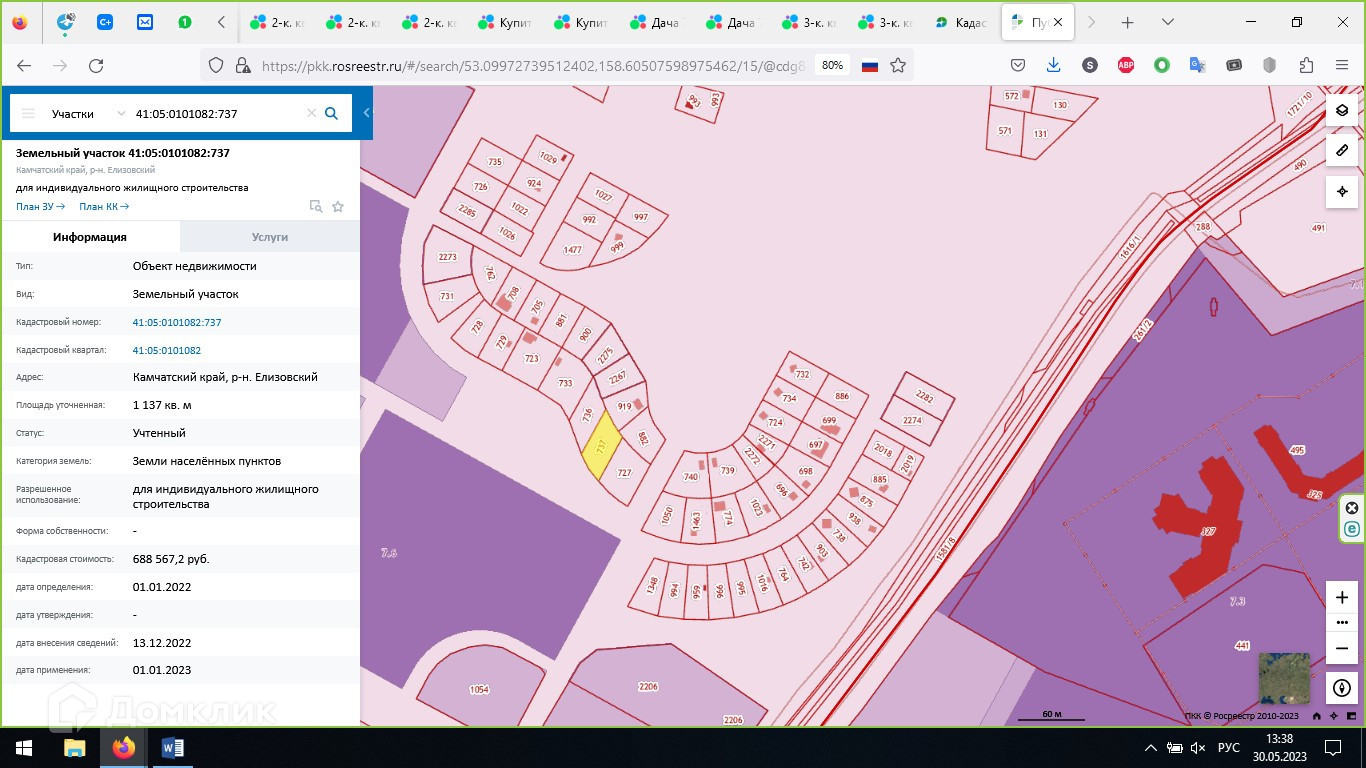Switch to satellite imagery thumbnail
This screenshot has height=768, width=1366.
1283,677
